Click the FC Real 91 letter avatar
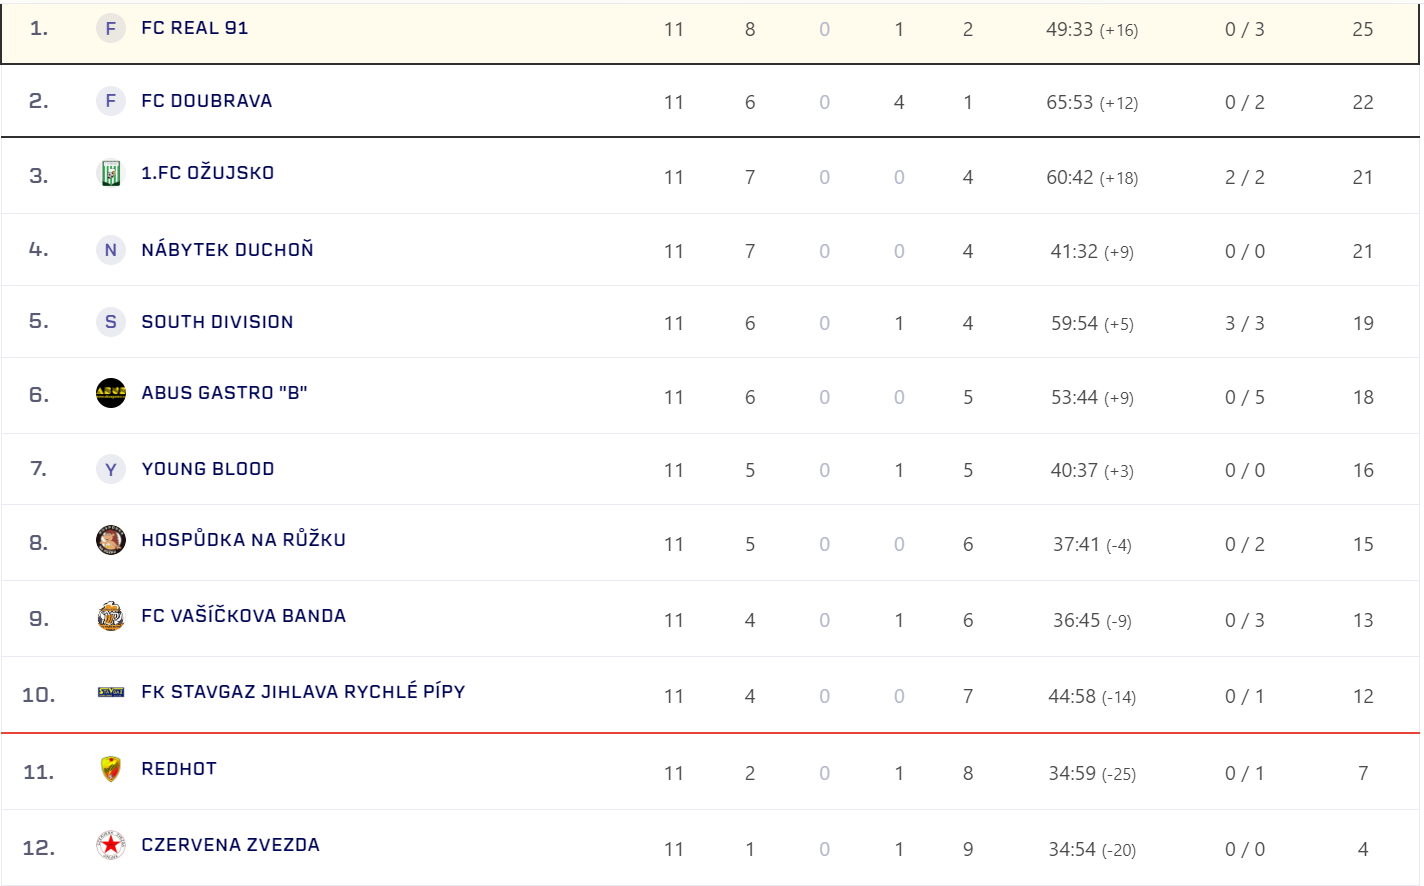1424x886 pixels. coord(110,29)
